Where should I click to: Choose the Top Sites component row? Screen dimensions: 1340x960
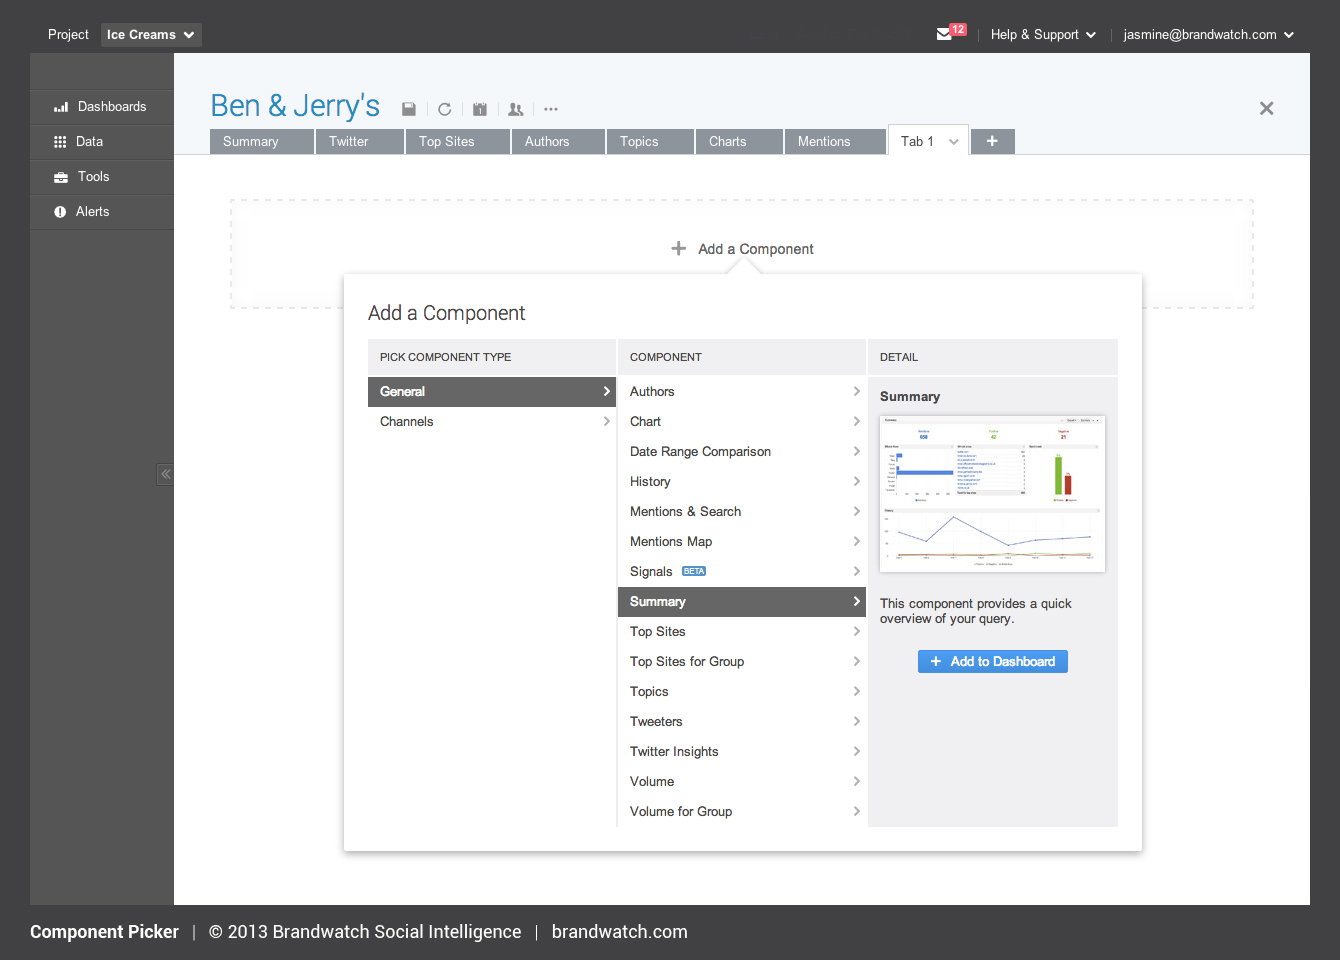pos(741,632)
